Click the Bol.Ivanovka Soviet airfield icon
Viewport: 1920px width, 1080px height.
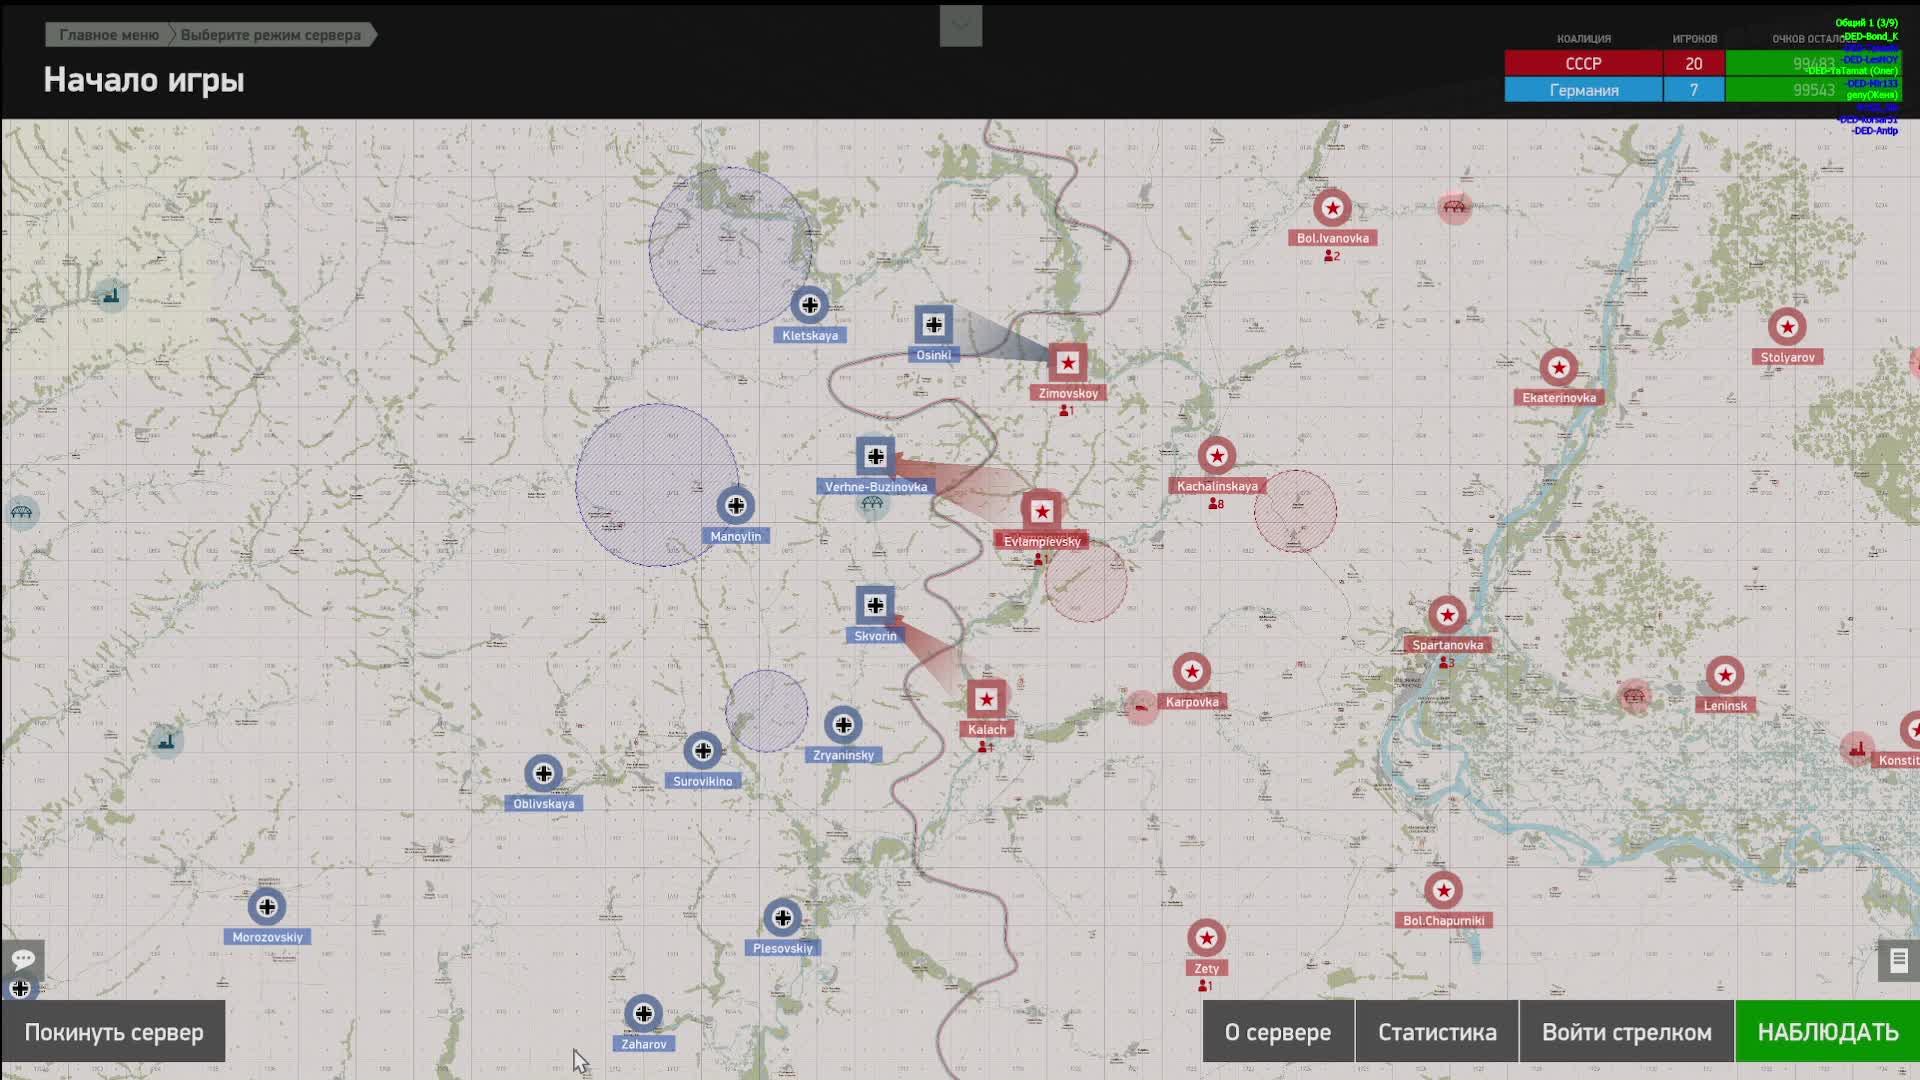1332,208
